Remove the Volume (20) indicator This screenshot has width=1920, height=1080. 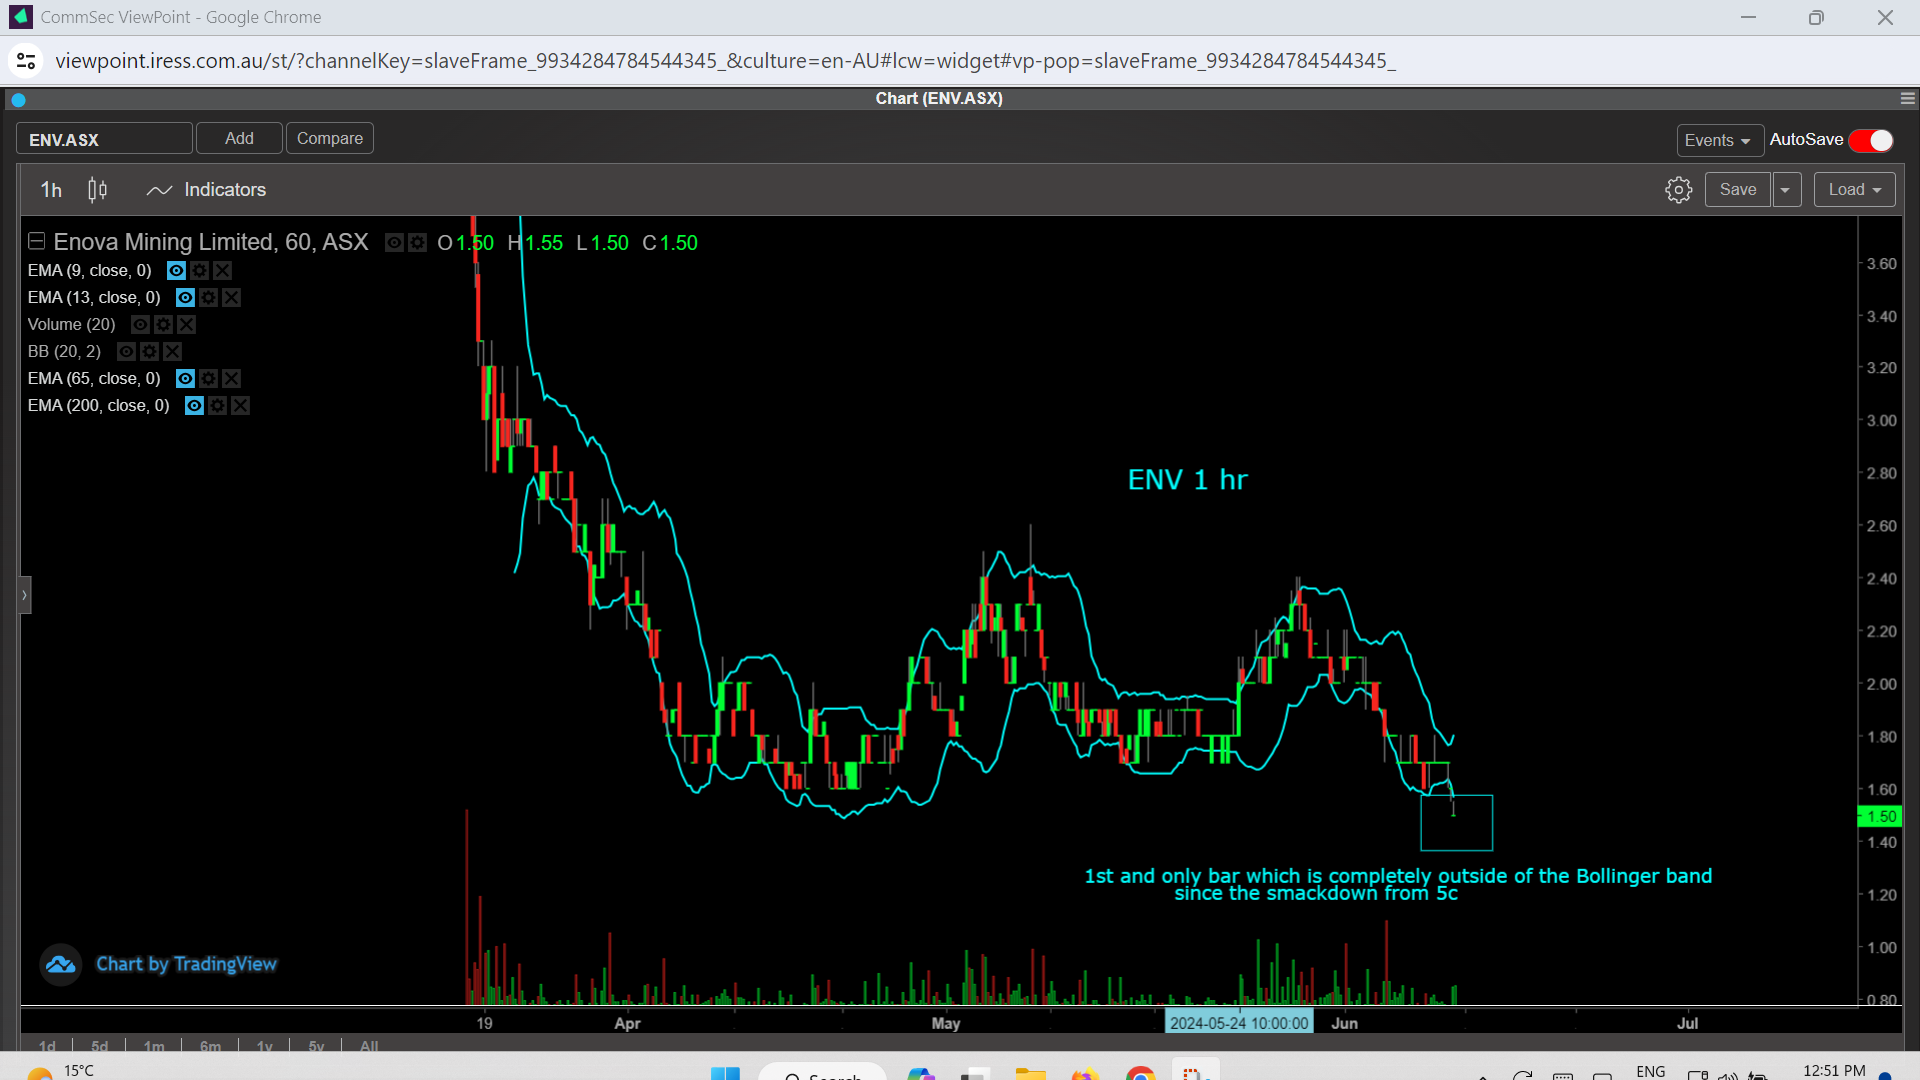186,325
